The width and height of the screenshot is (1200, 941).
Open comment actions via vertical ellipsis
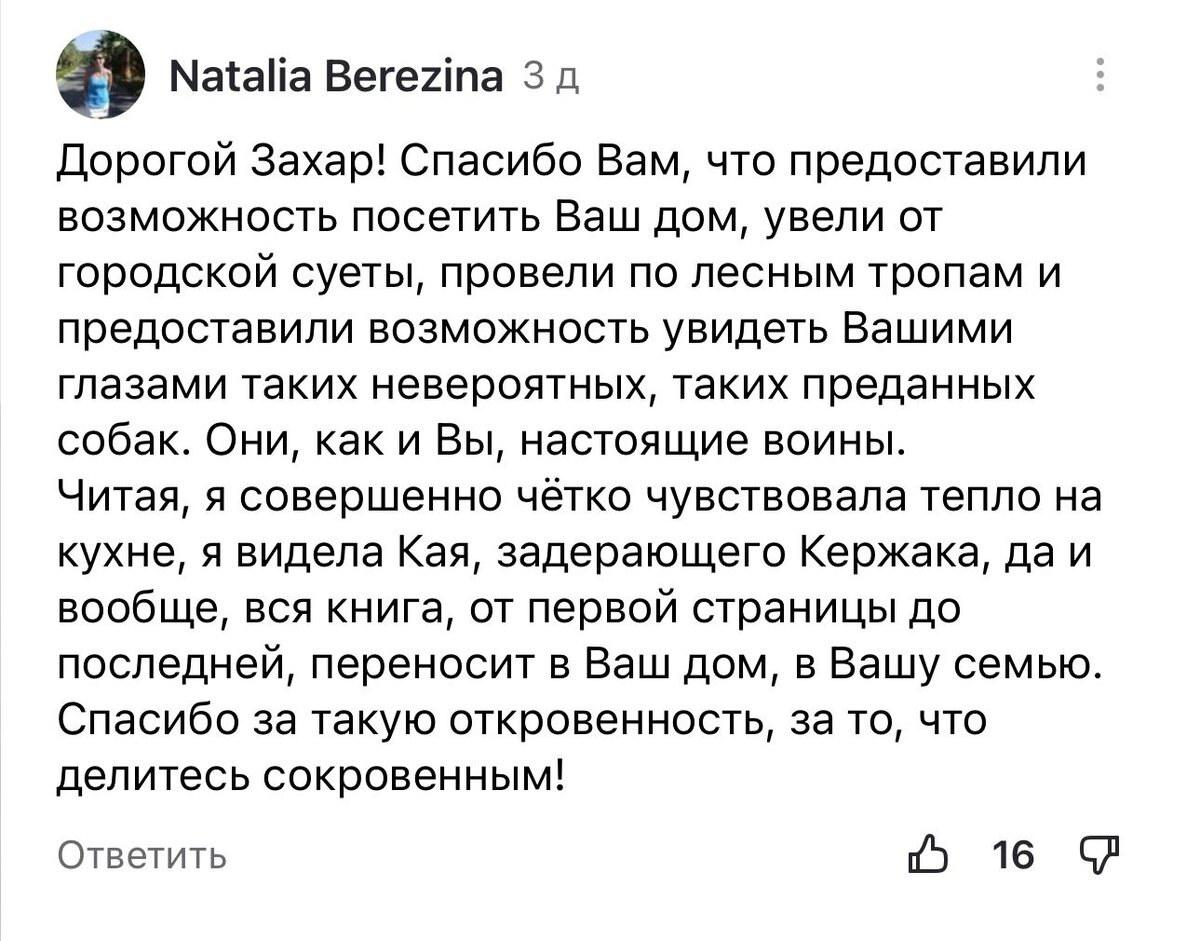pyautogui.click(x=1101, y=72)
